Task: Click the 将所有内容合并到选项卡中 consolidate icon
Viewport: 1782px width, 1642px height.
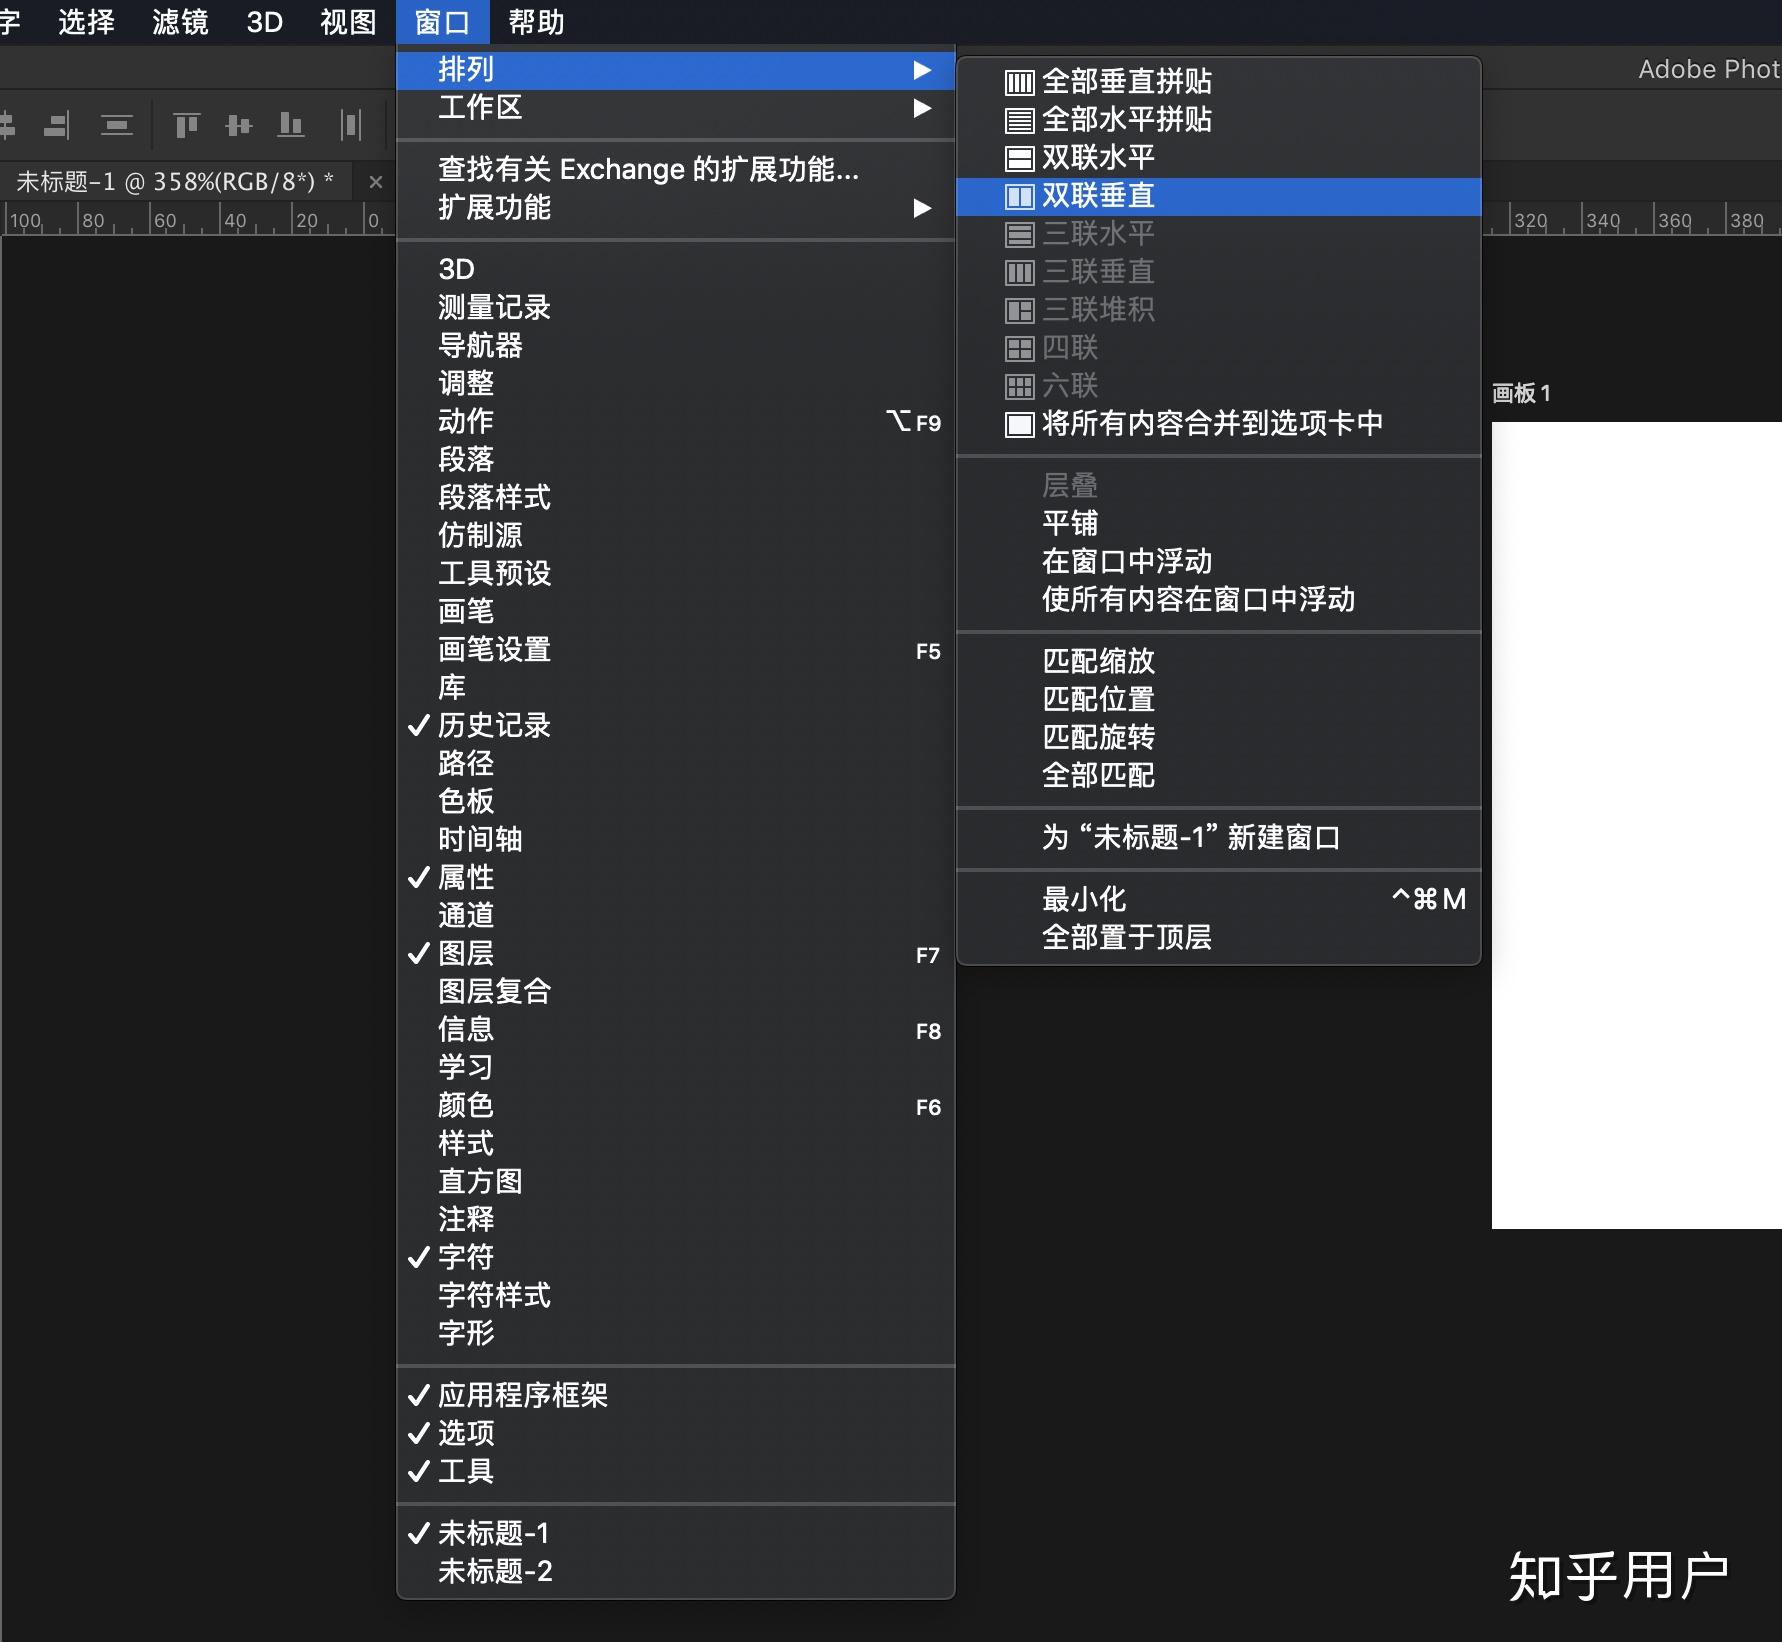Action: [1019, 424]
